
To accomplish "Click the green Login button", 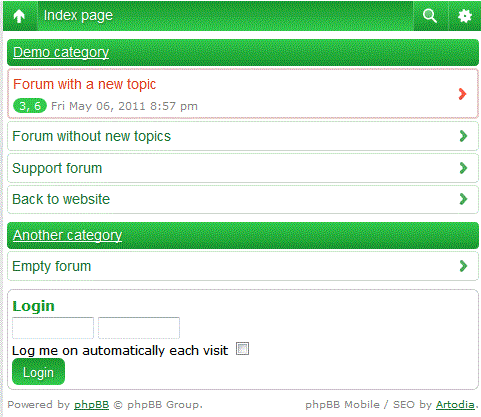I will click(x=38, y=372).
